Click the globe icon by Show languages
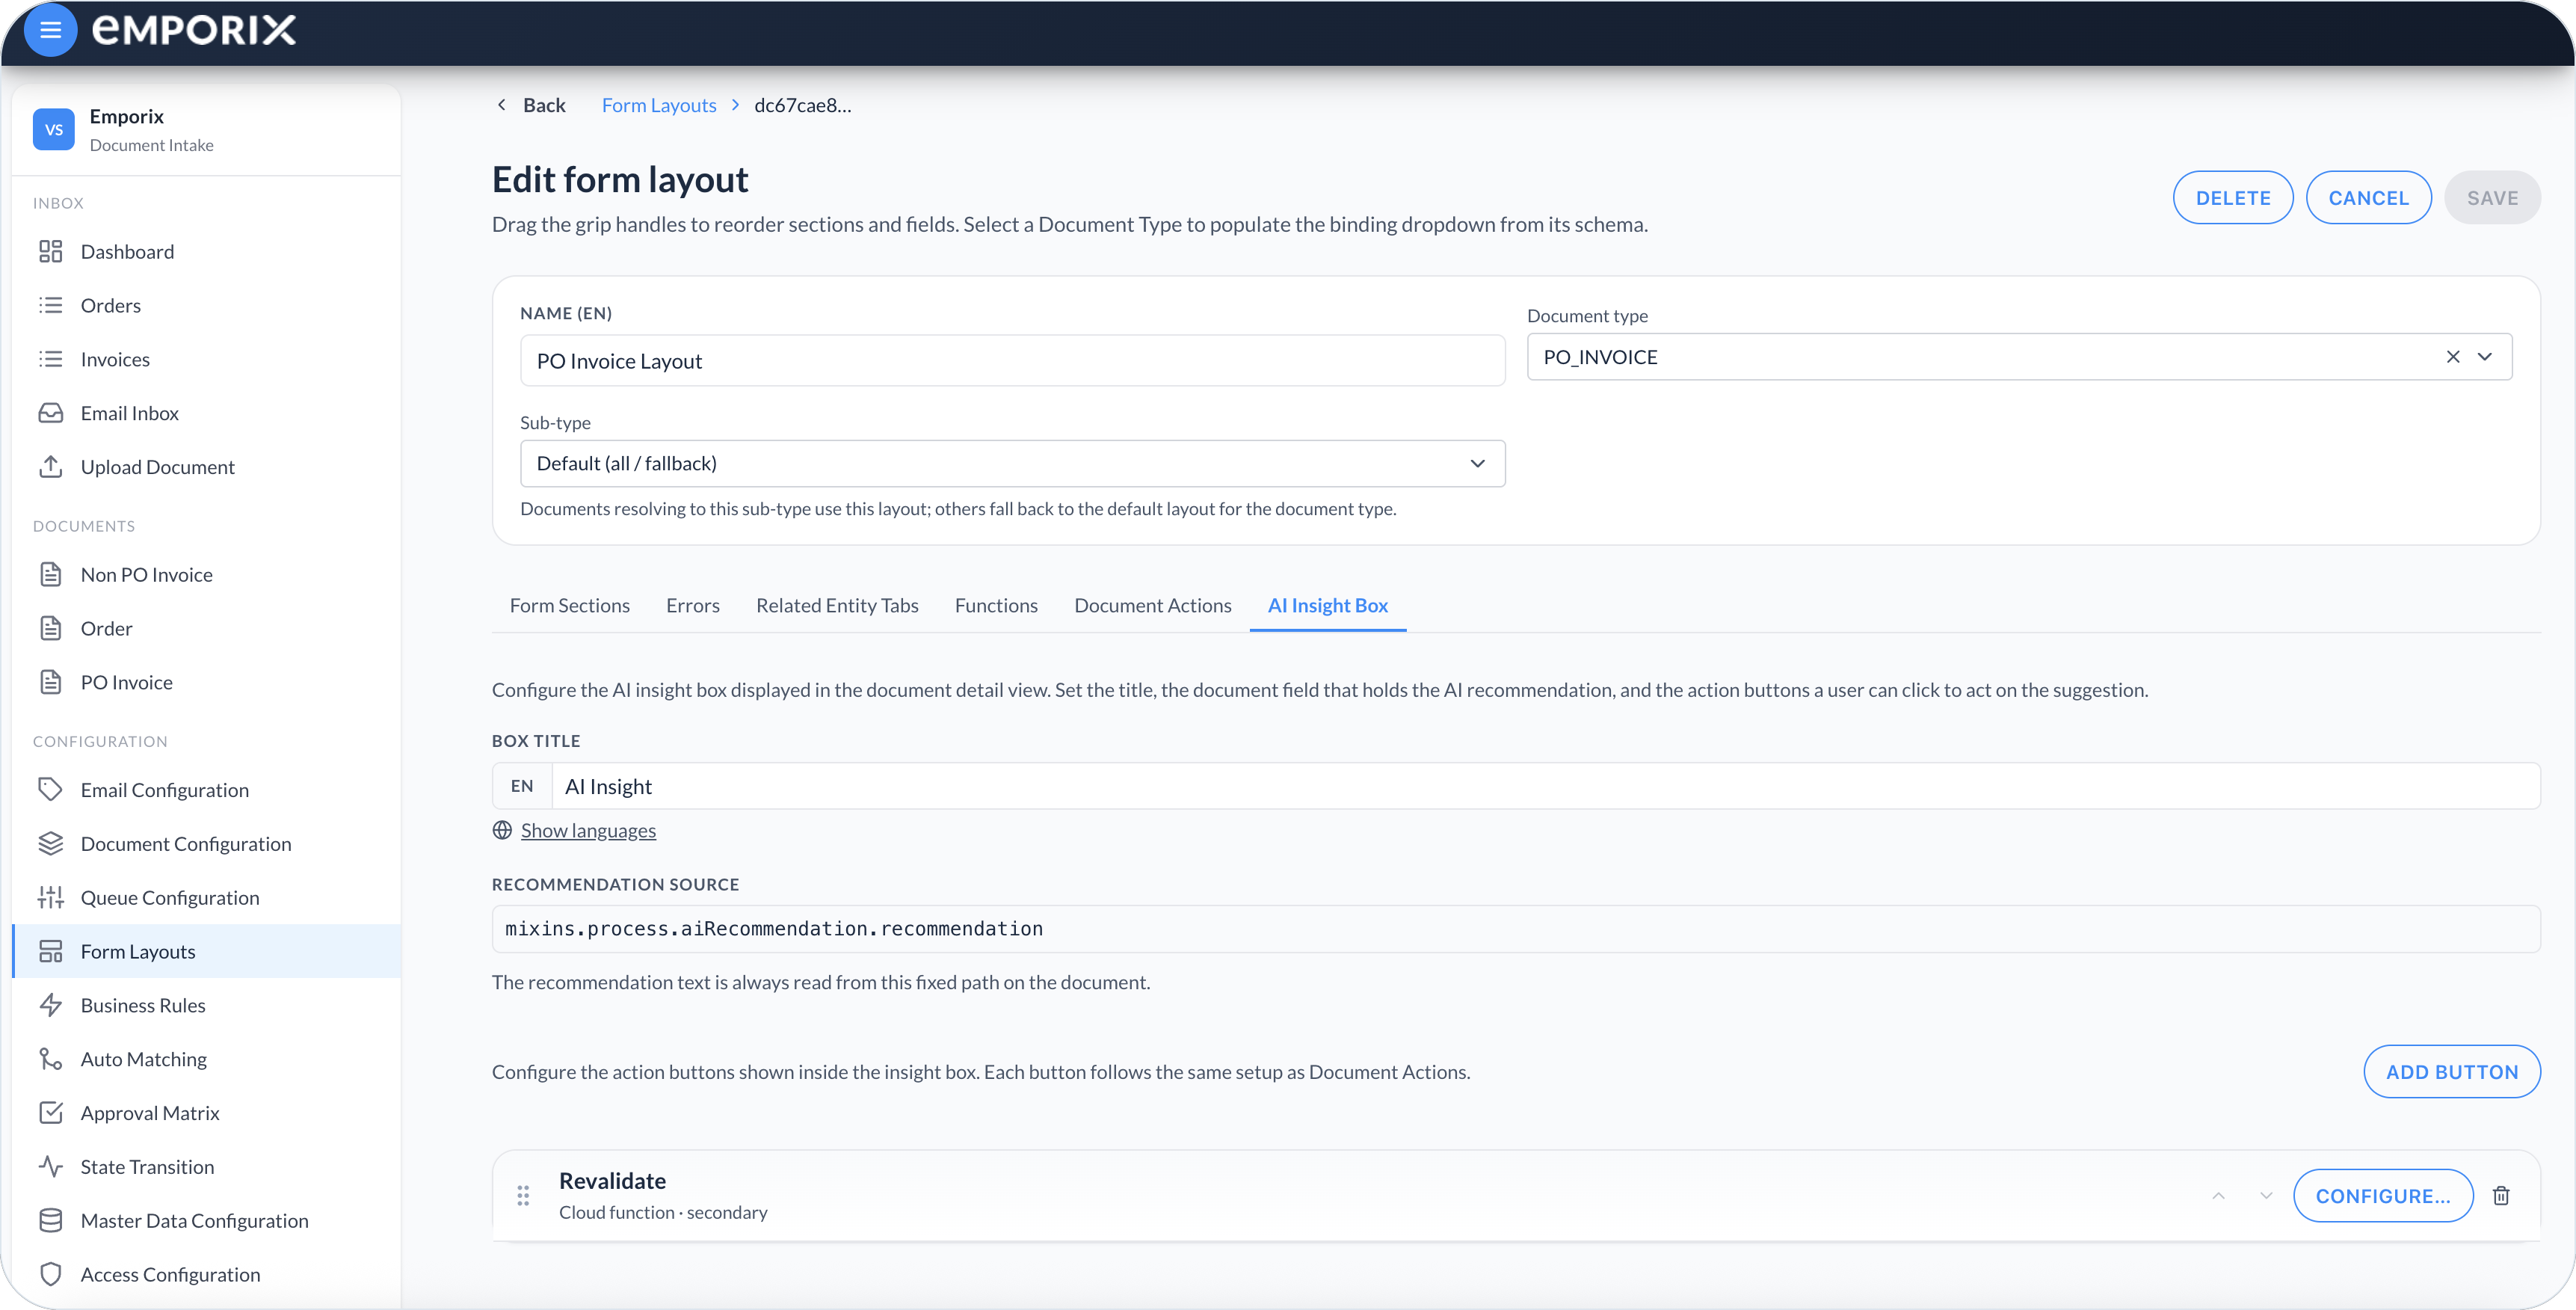The image size is (2576, 1310). [502, 831]
